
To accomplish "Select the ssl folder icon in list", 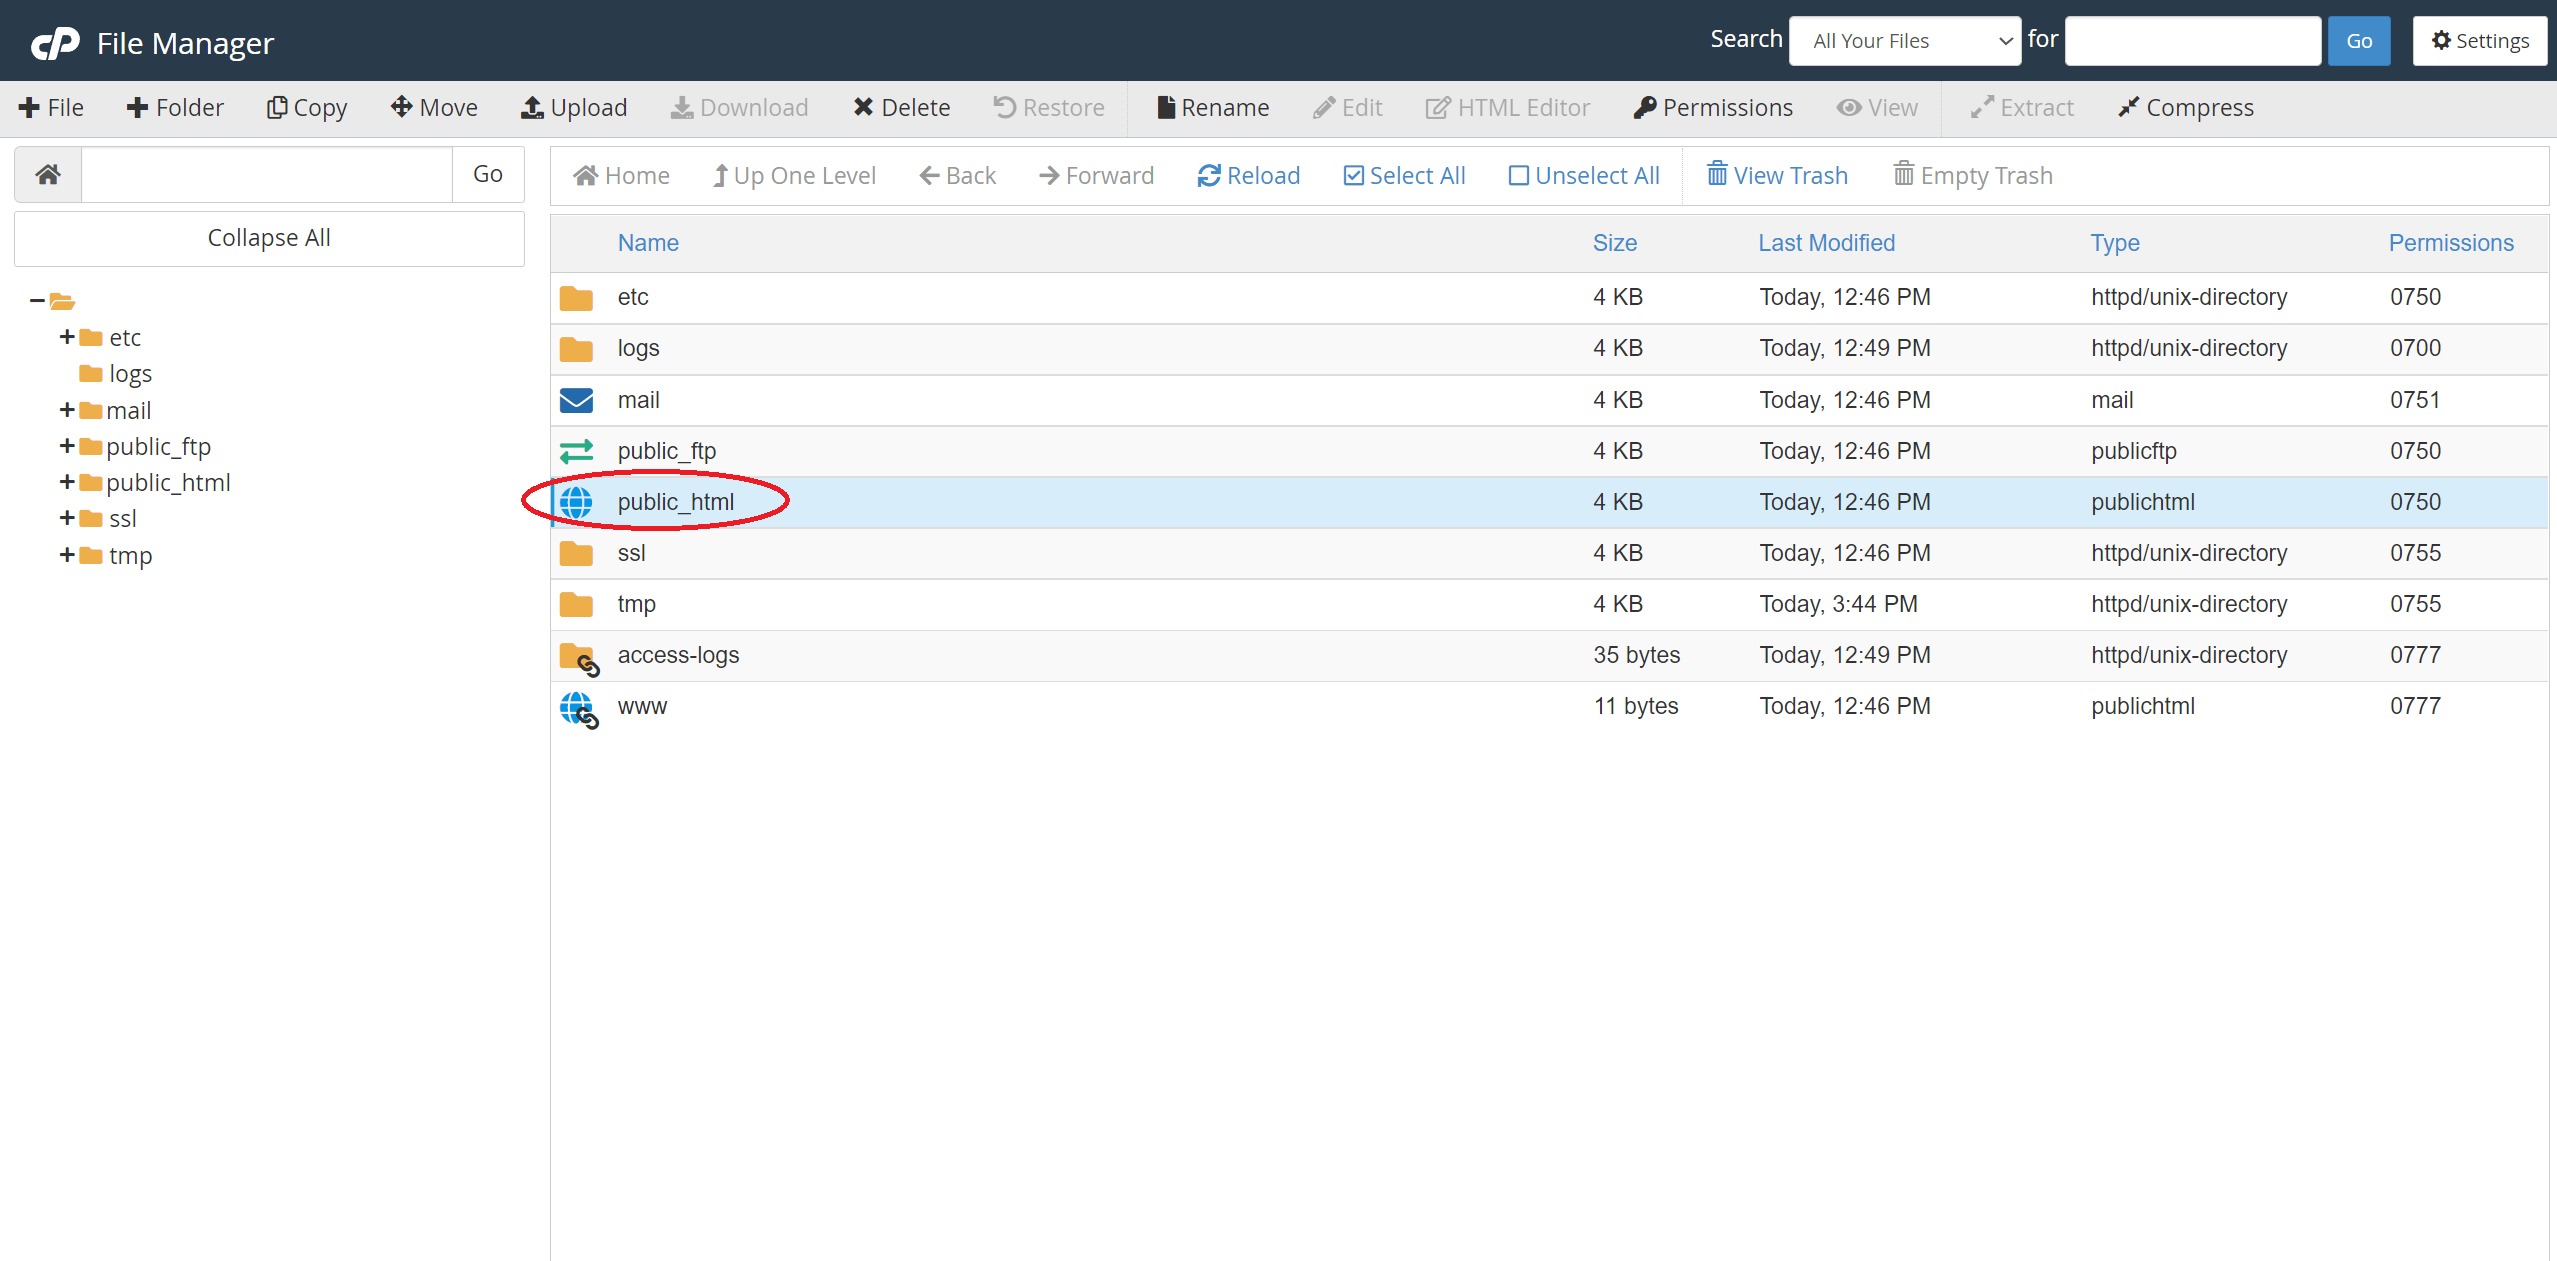I will tap(576, 554).
